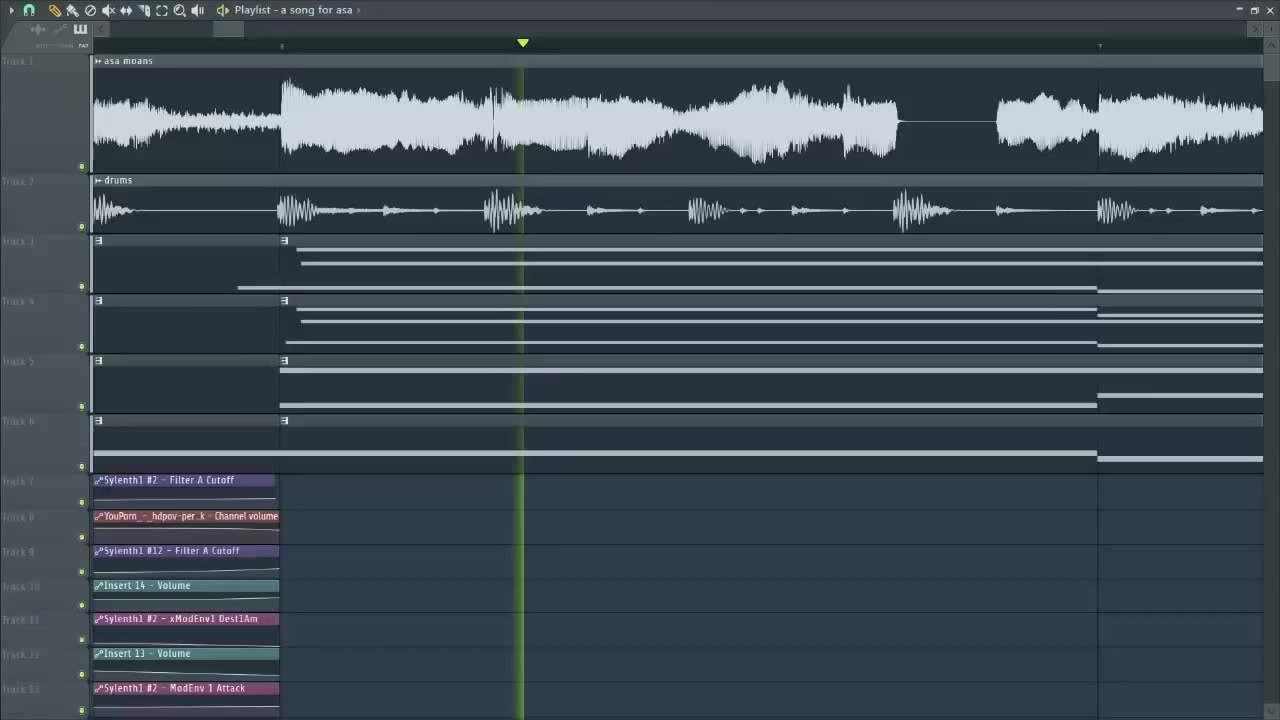1280x720 pixels.
Task: Toggle the Track 4 mute LED
Action: pos(82,347)
